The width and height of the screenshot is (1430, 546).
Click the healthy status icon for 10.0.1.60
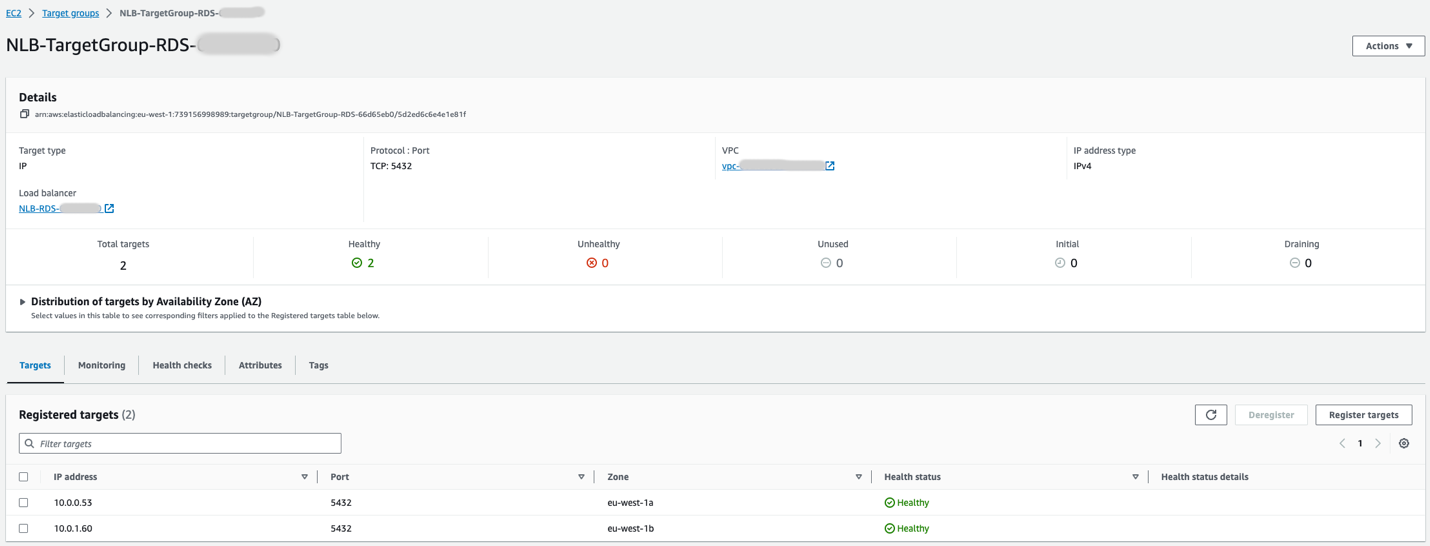pos(890,528)
